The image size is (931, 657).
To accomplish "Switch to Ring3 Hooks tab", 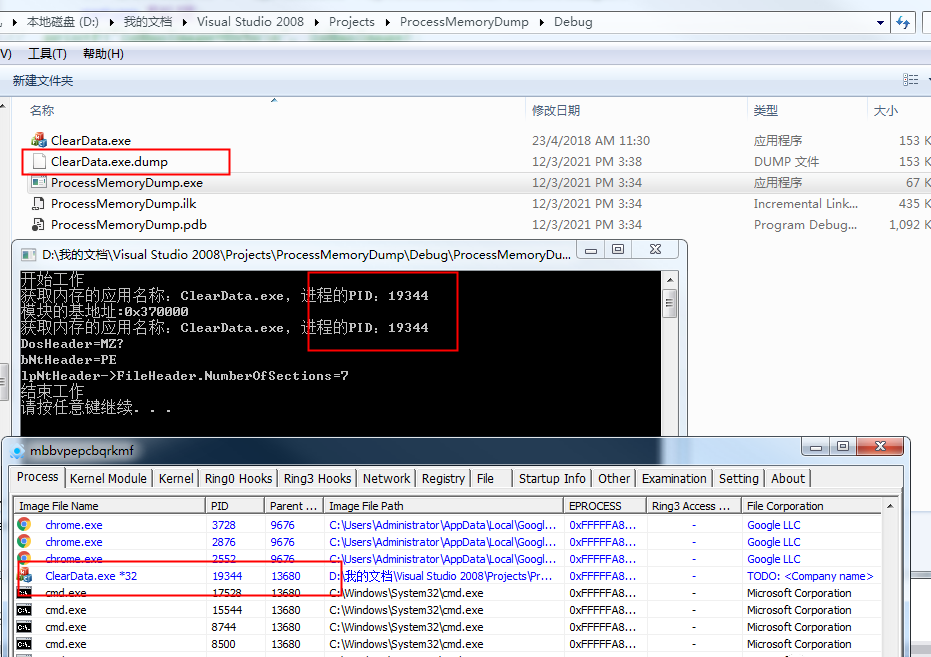I will (x=317, y=478).
